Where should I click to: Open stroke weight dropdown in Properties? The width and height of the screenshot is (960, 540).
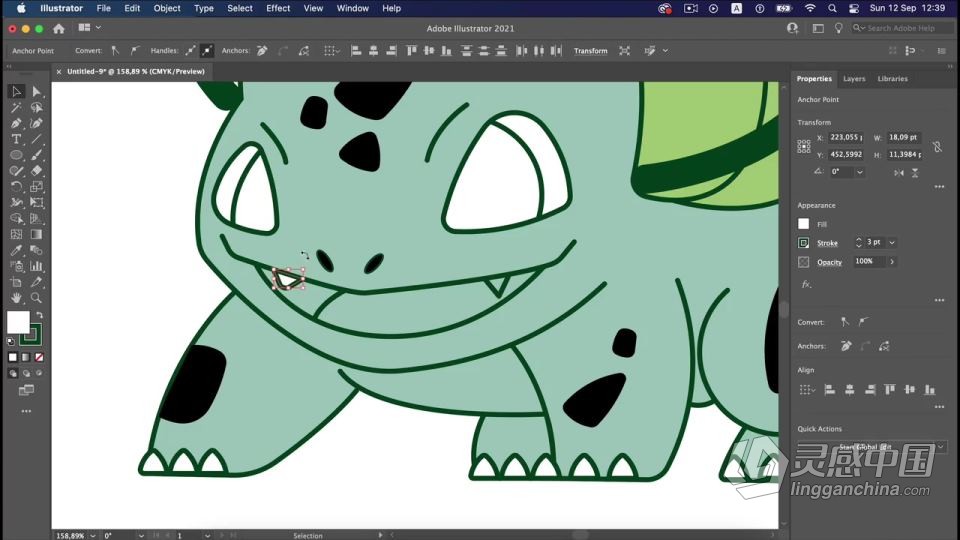tap(892, 242)
